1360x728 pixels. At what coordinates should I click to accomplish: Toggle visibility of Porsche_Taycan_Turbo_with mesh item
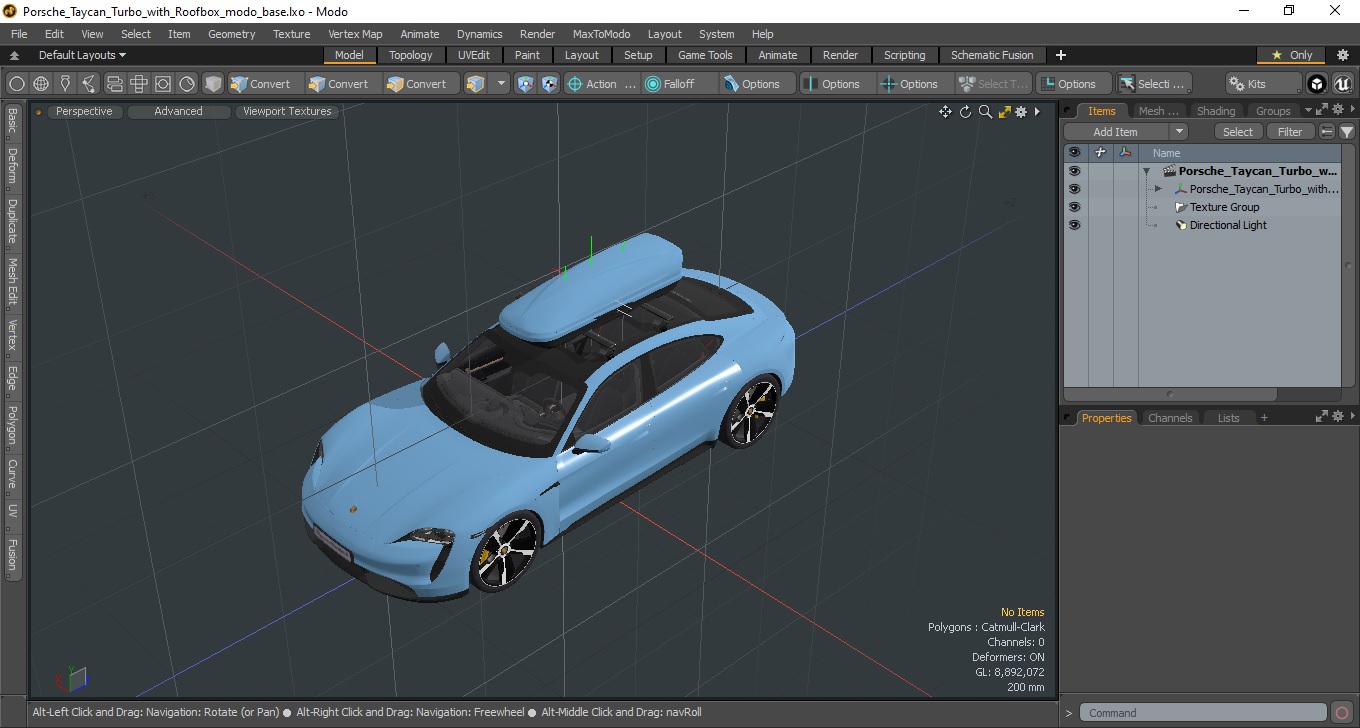coord(1074,189)
